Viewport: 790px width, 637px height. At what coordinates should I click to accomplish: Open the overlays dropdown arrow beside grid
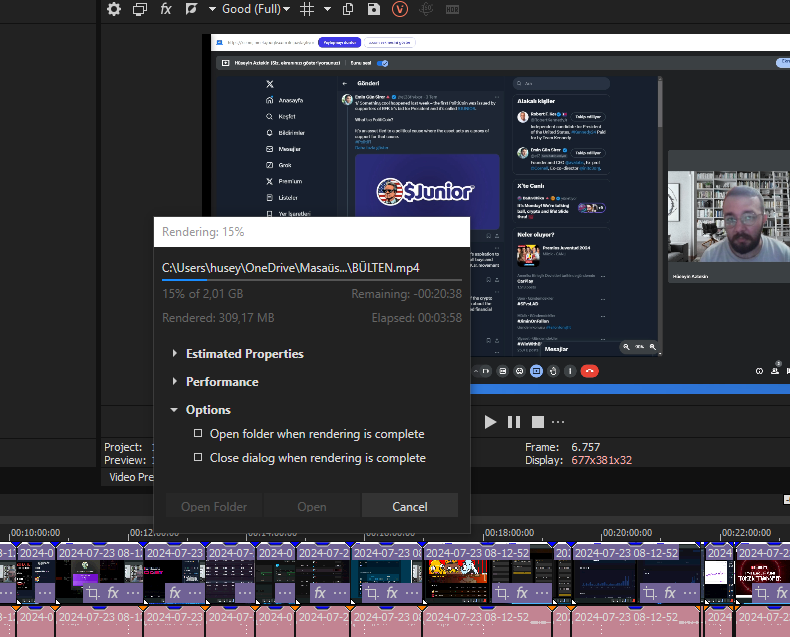coord(327,9)
